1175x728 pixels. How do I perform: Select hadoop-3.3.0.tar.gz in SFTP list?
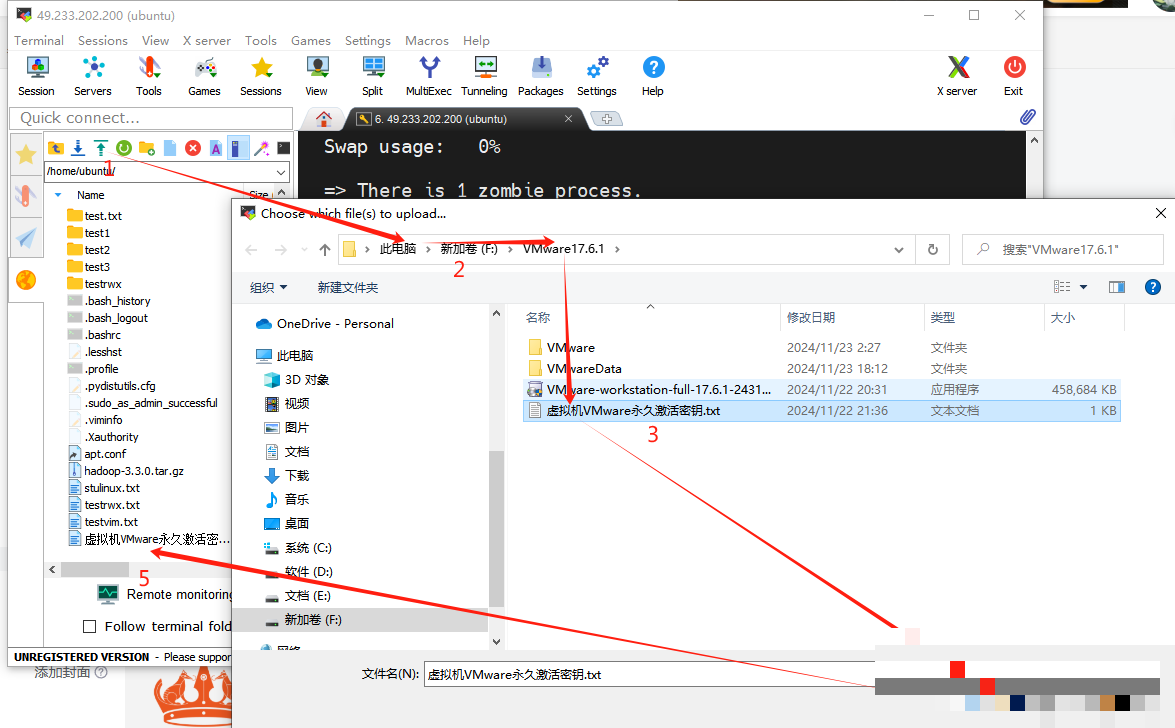click(133, 471)
